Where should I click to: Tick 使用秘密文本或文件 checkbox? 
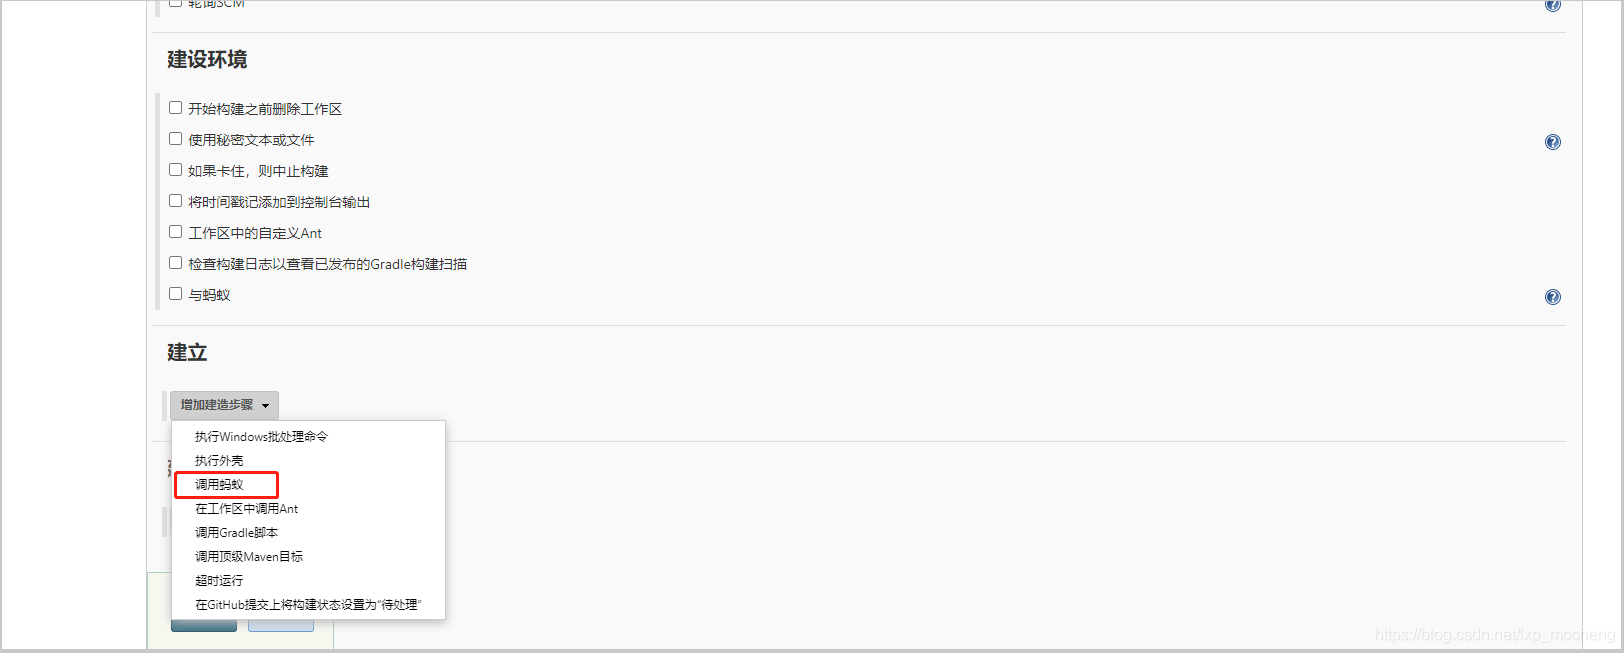pos(175,139)
